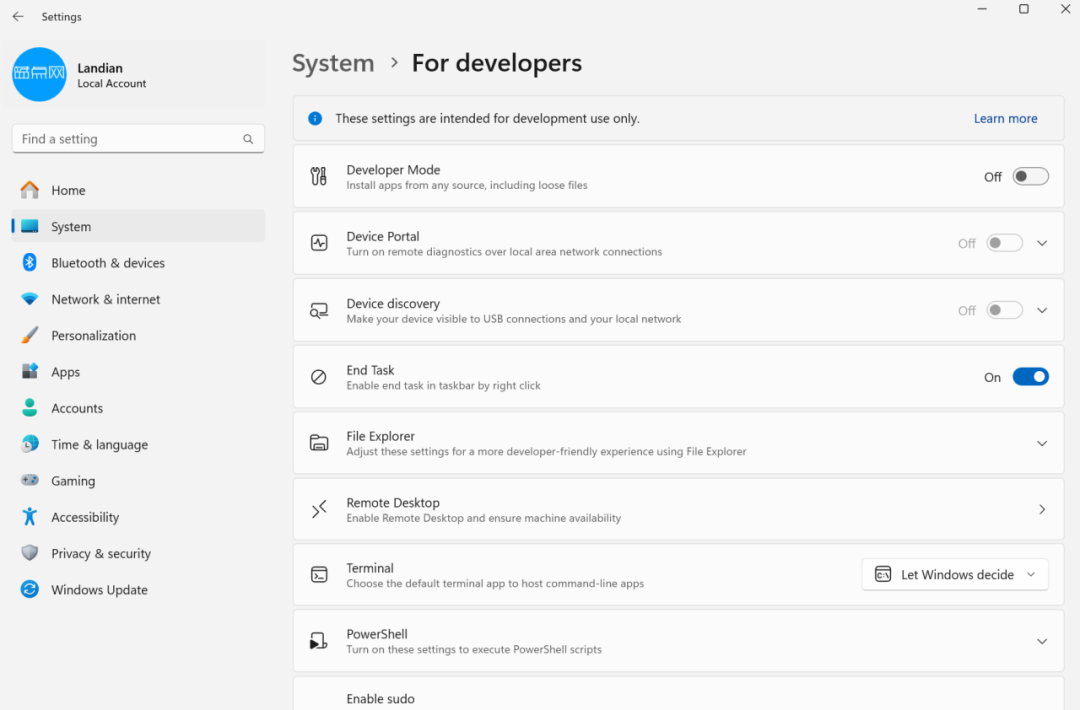This screenshot has width=1080, height=710.
Task: Open Remote Desktop page via chevron
Action: [x=1042, y=510]
